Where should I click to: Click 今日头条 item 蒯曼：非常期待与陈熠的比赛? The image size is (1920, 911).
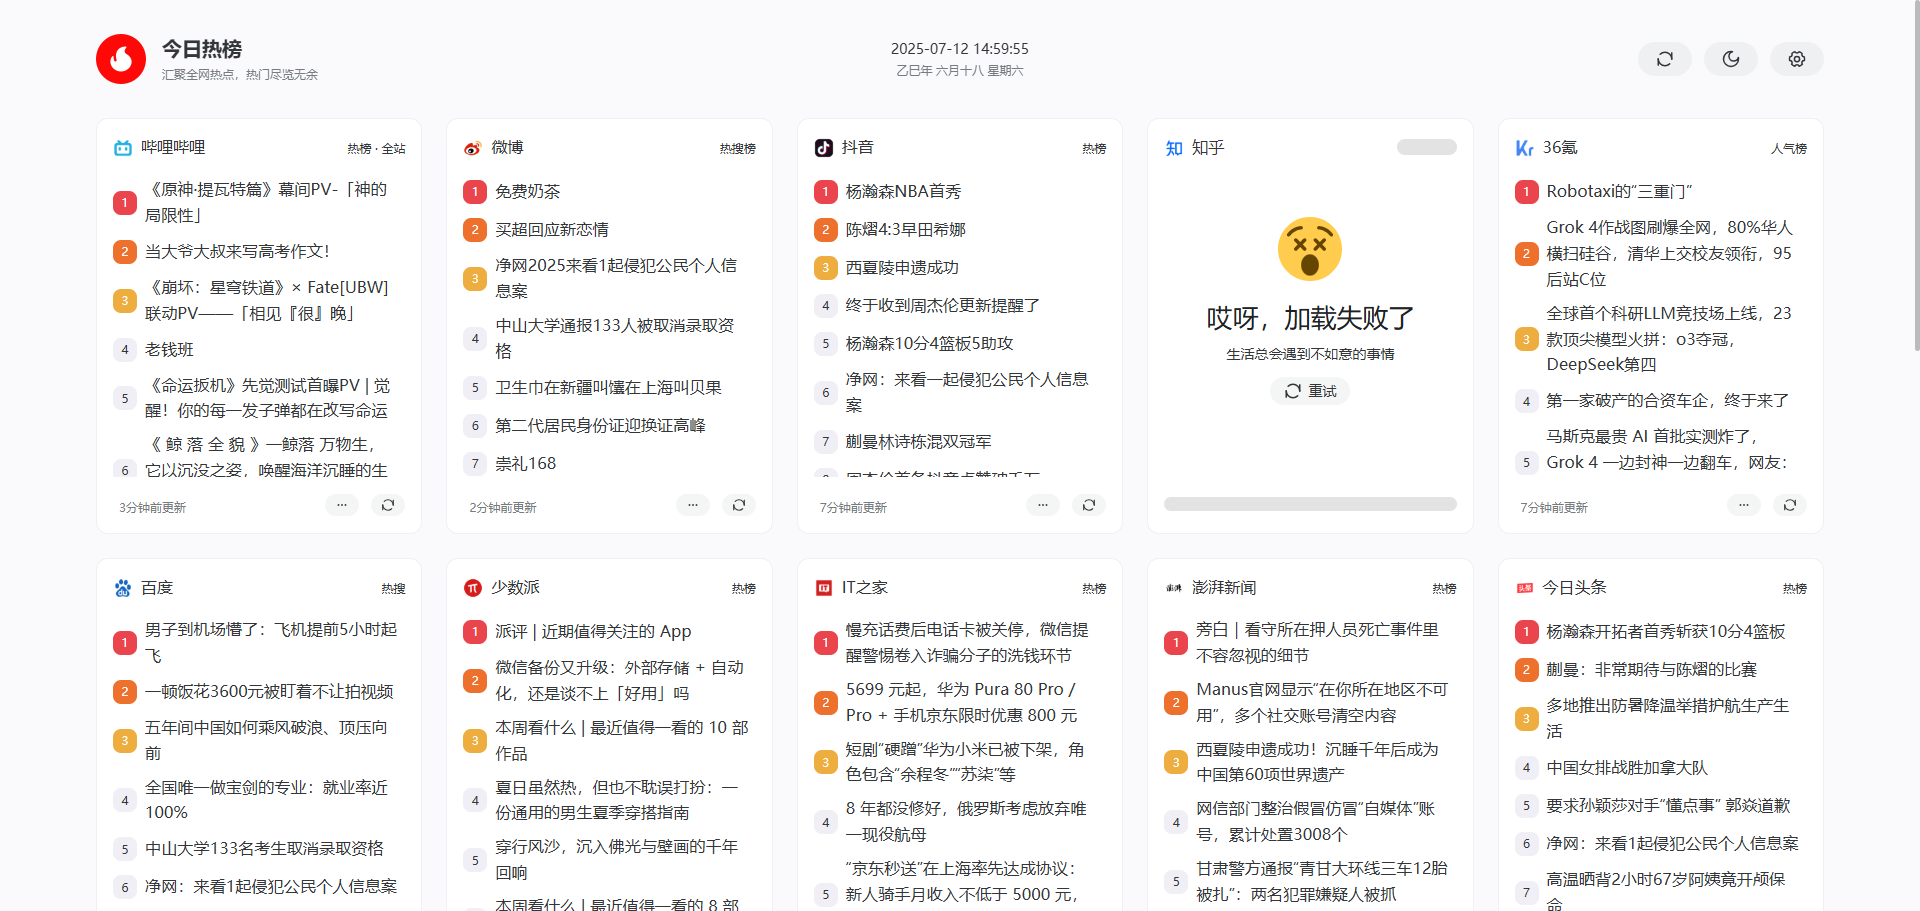[x=1651, y=669]
